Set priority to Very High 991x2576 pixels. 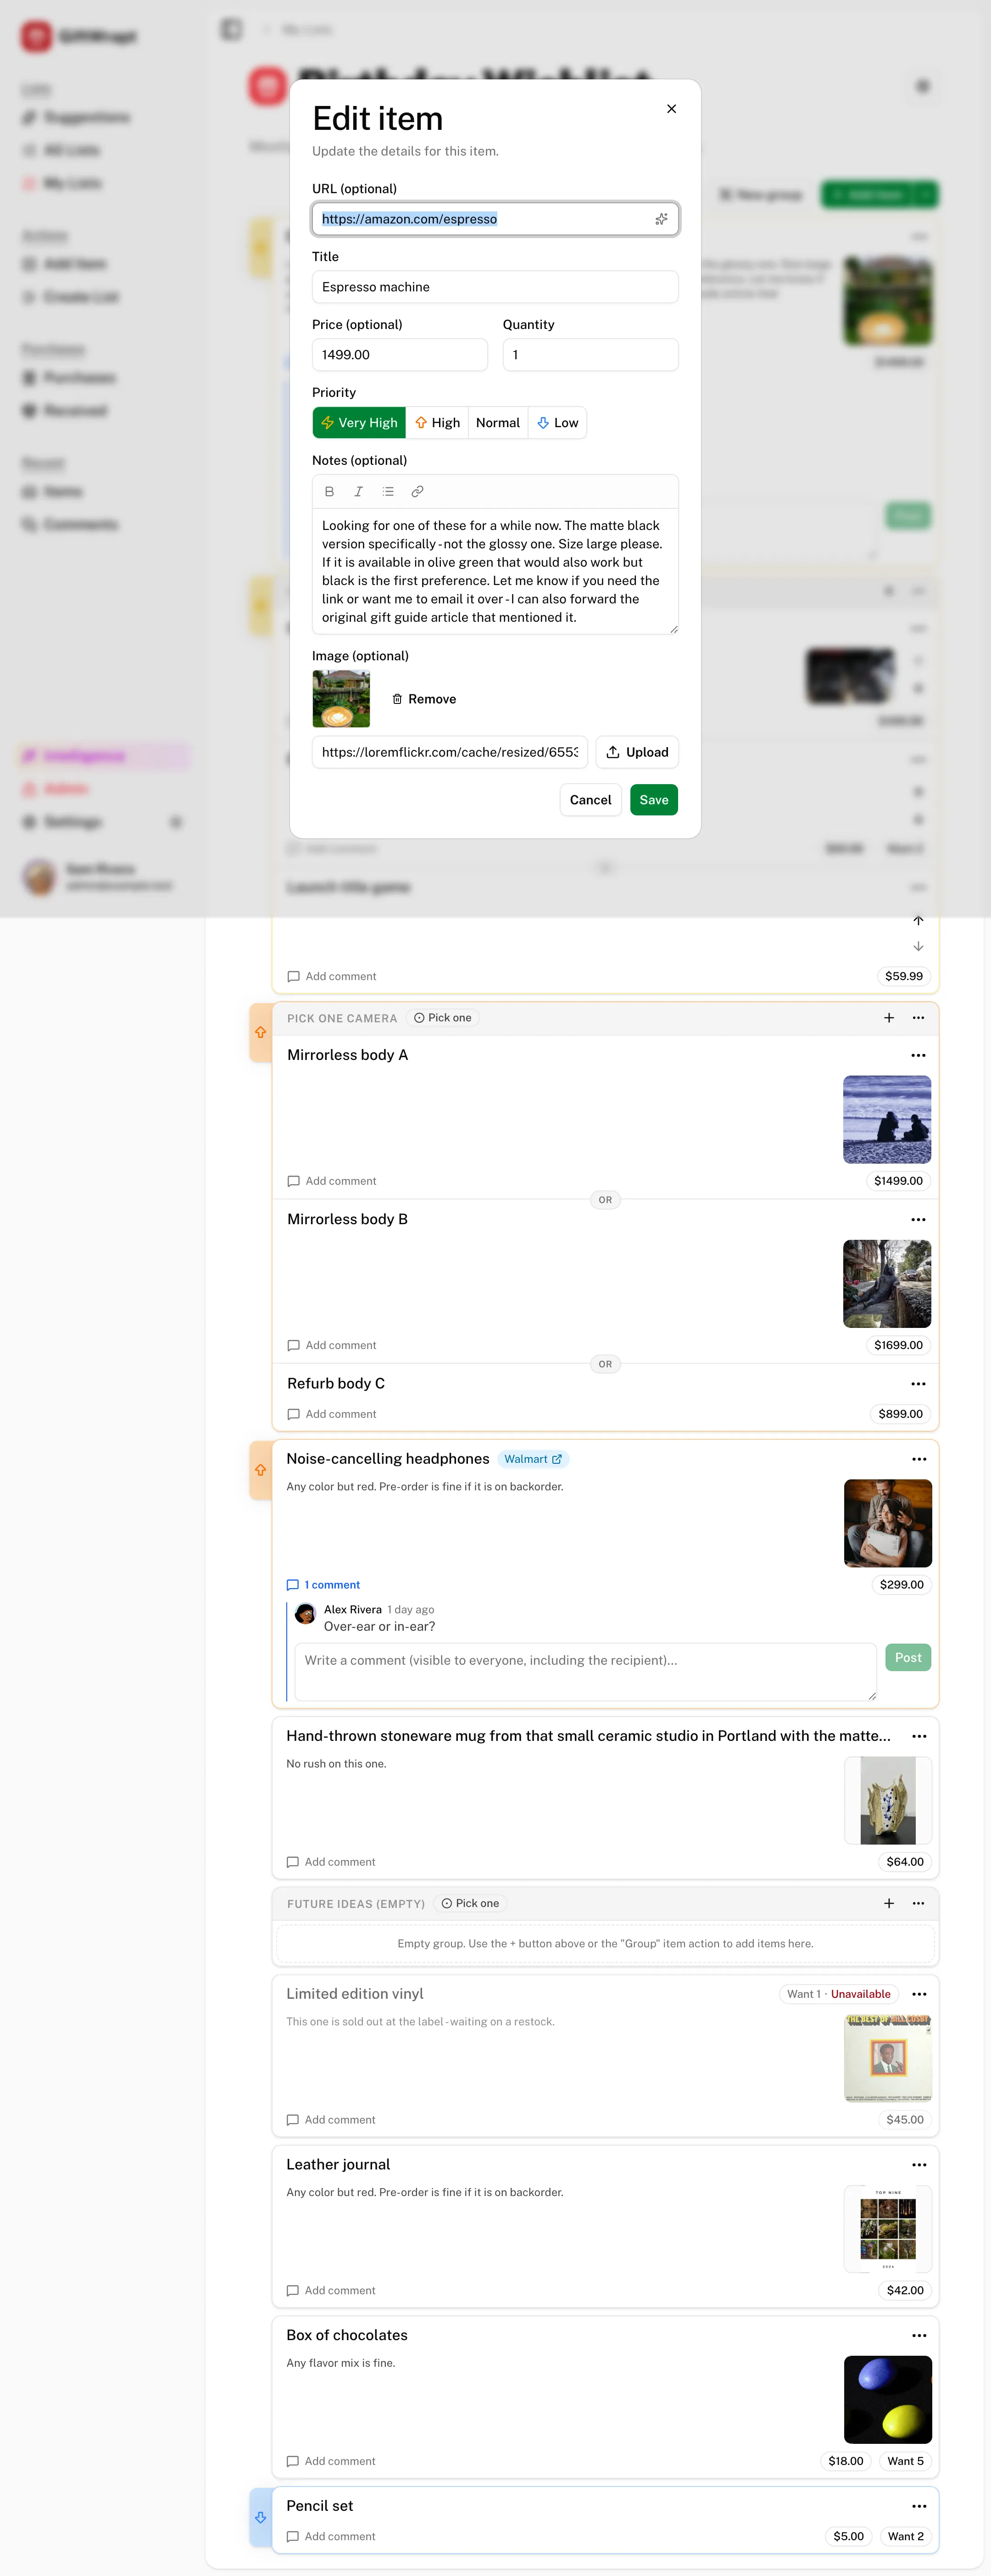(x=359, y=423)
